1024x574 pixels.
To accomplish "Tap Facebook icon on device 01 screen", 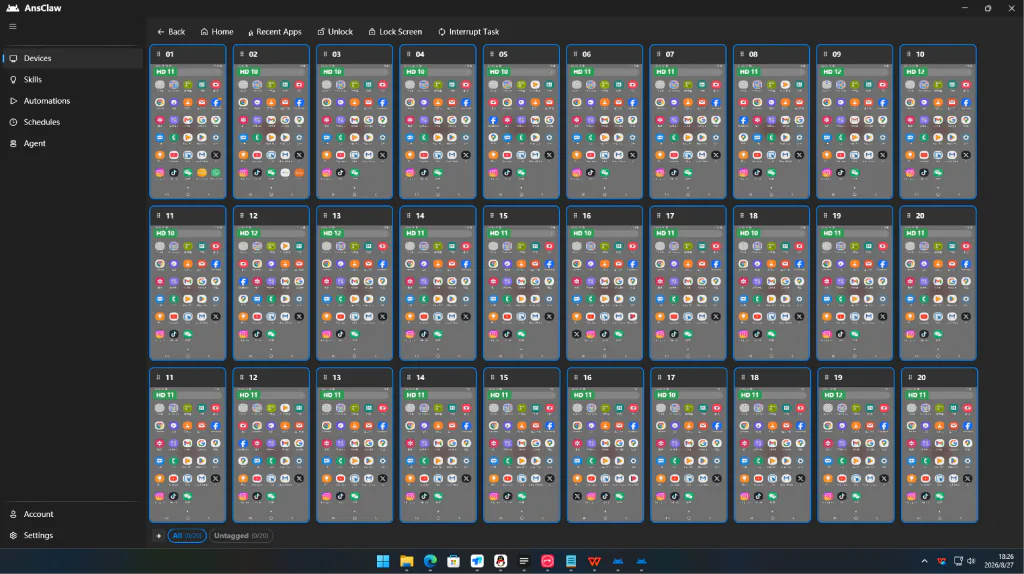I will coord(216,103).
